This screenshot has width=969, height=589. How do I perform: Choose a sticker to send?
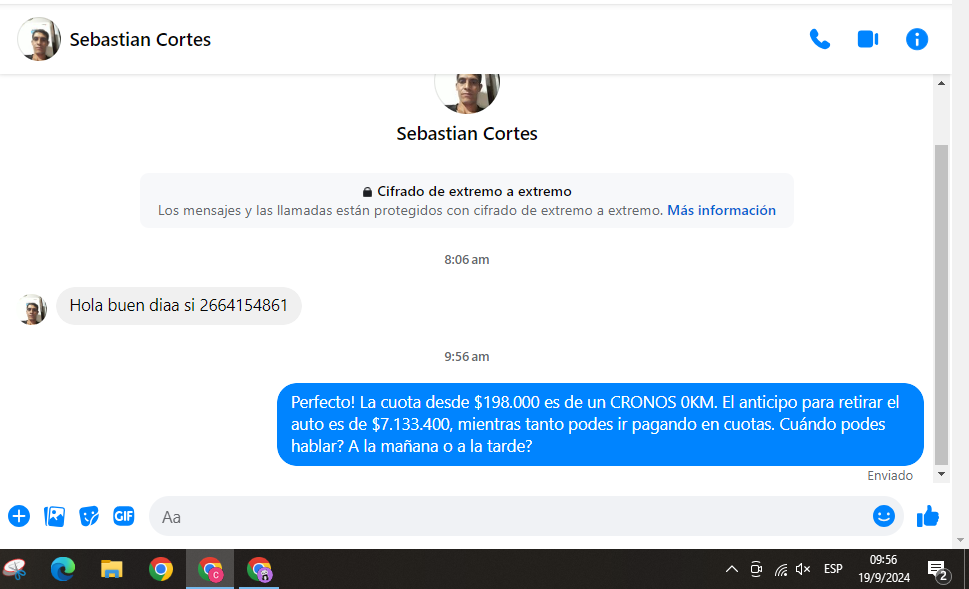click(89, 516)
